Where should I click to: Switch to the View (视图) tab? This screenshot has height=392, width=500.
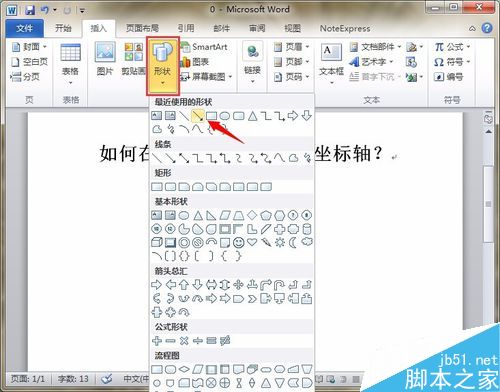(292, 28)
